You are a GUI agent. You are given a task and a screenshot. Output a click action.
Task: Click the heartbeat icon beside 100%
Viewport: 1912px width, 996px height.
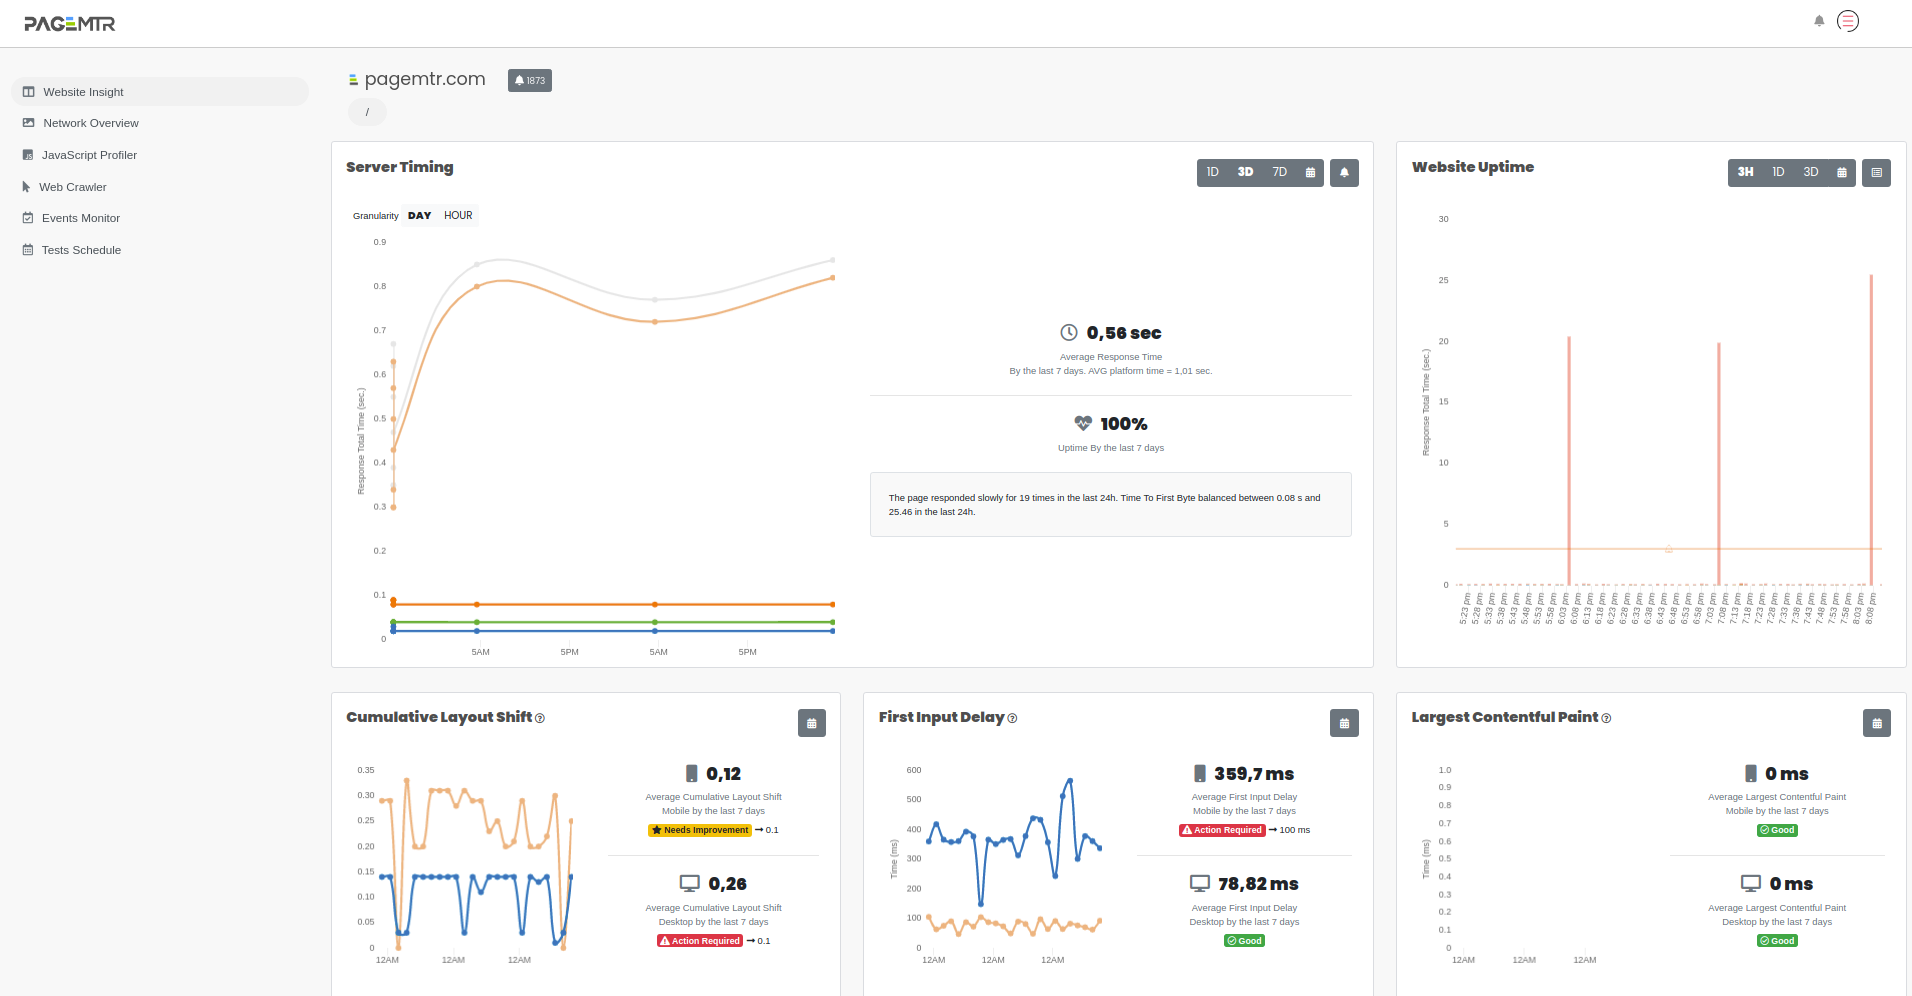tap(1083, 423)
